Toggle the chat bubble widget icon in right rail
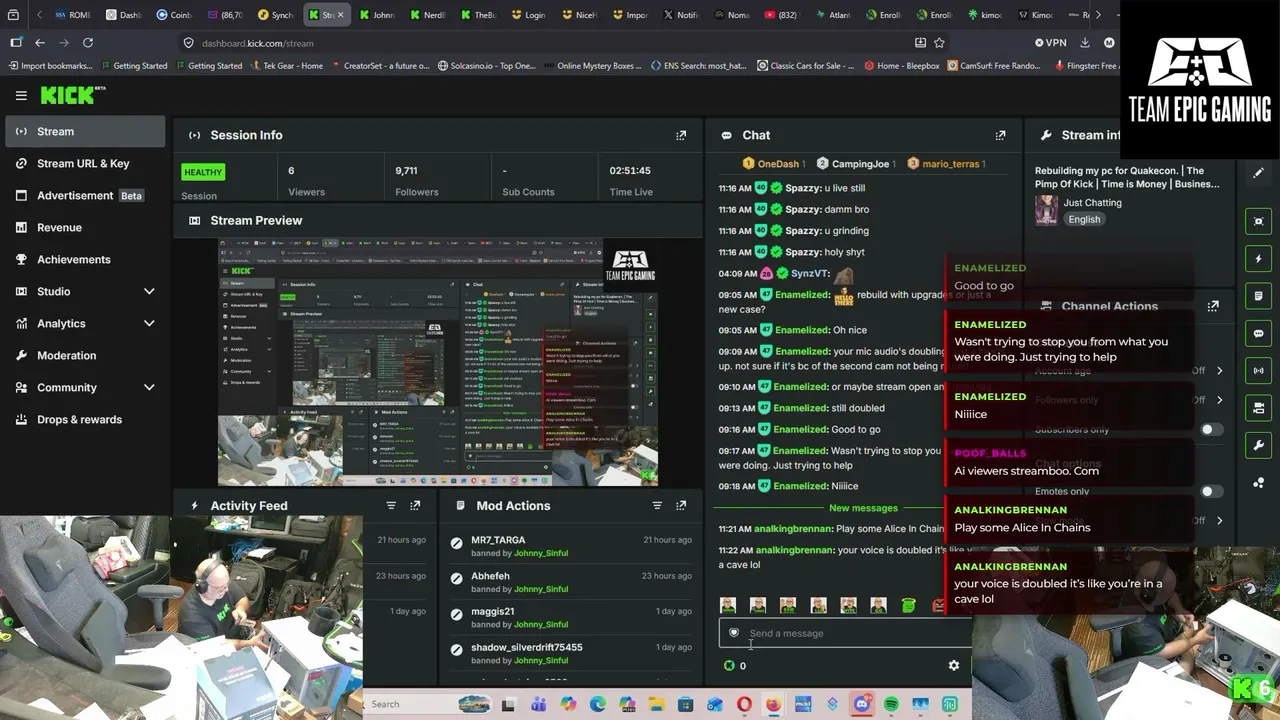This screenshot has height=720, width=1280. tap(1258, 333)
